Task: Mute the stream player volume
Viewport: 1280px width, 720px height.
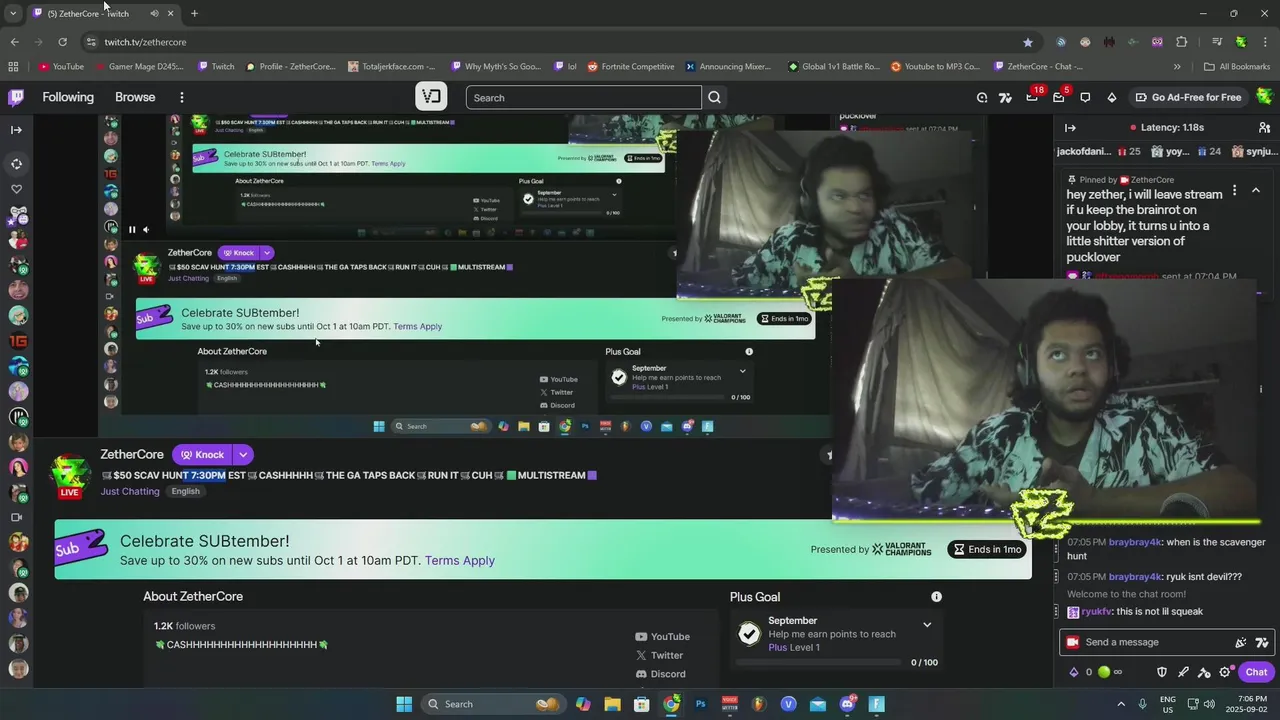Action: click(146, 229)
